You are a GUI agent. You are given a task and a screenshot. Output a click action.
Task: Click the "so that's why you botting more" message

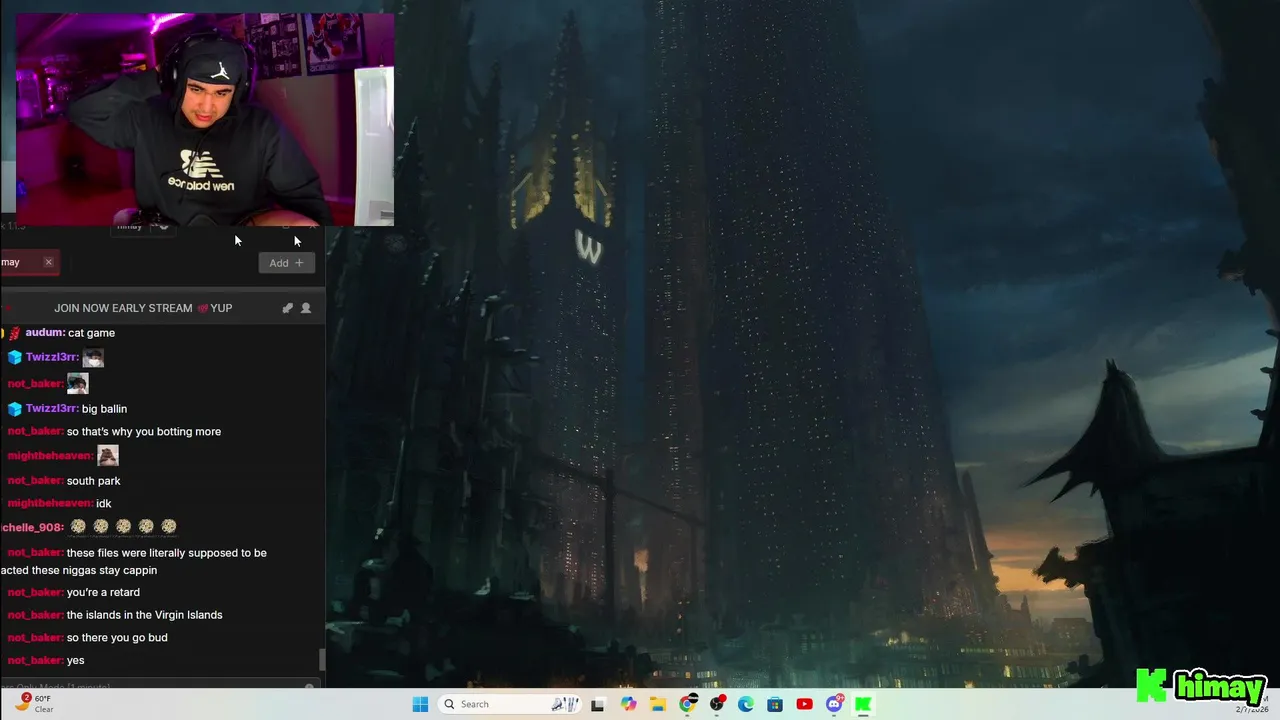coord(144,432)
